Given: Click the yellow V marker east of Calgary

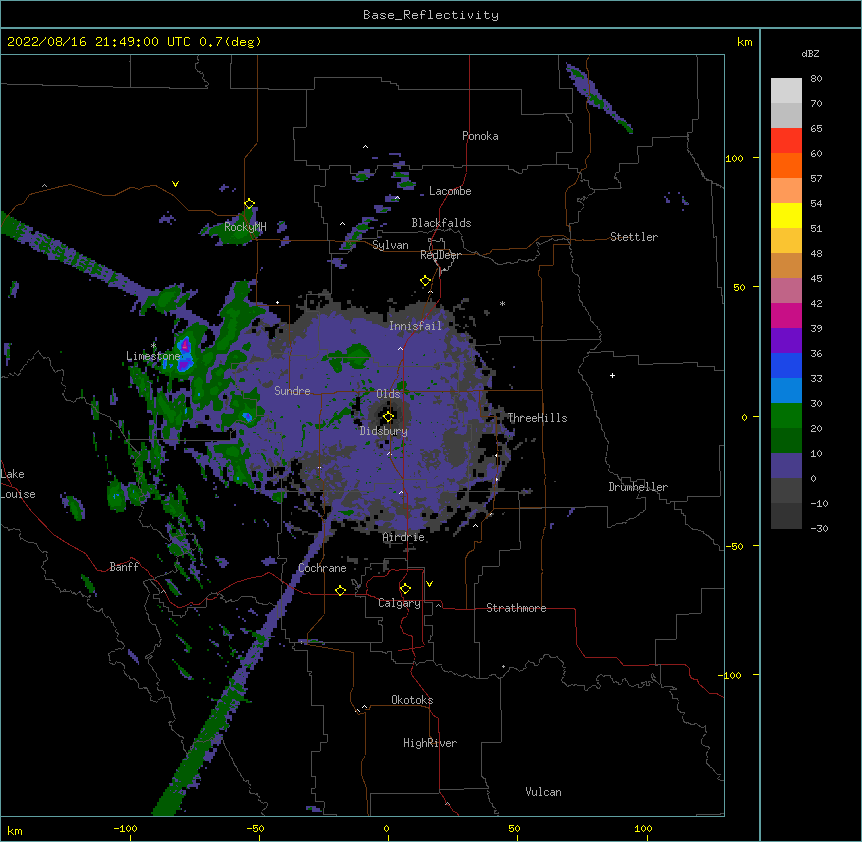Looking at the screenshot, I should tap(429, 584).
